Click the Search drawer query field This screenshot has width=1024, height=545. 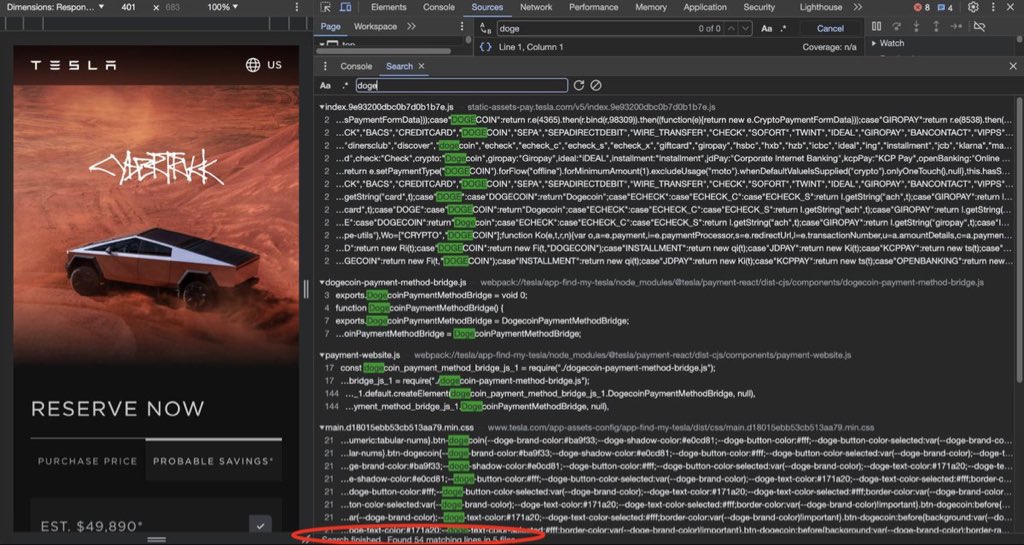coord(462,86)
